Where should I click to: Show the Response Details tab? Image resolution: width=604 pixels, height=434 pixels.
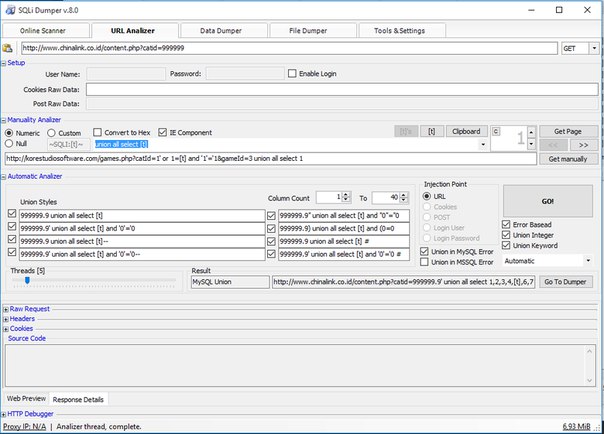coord(78,399)
